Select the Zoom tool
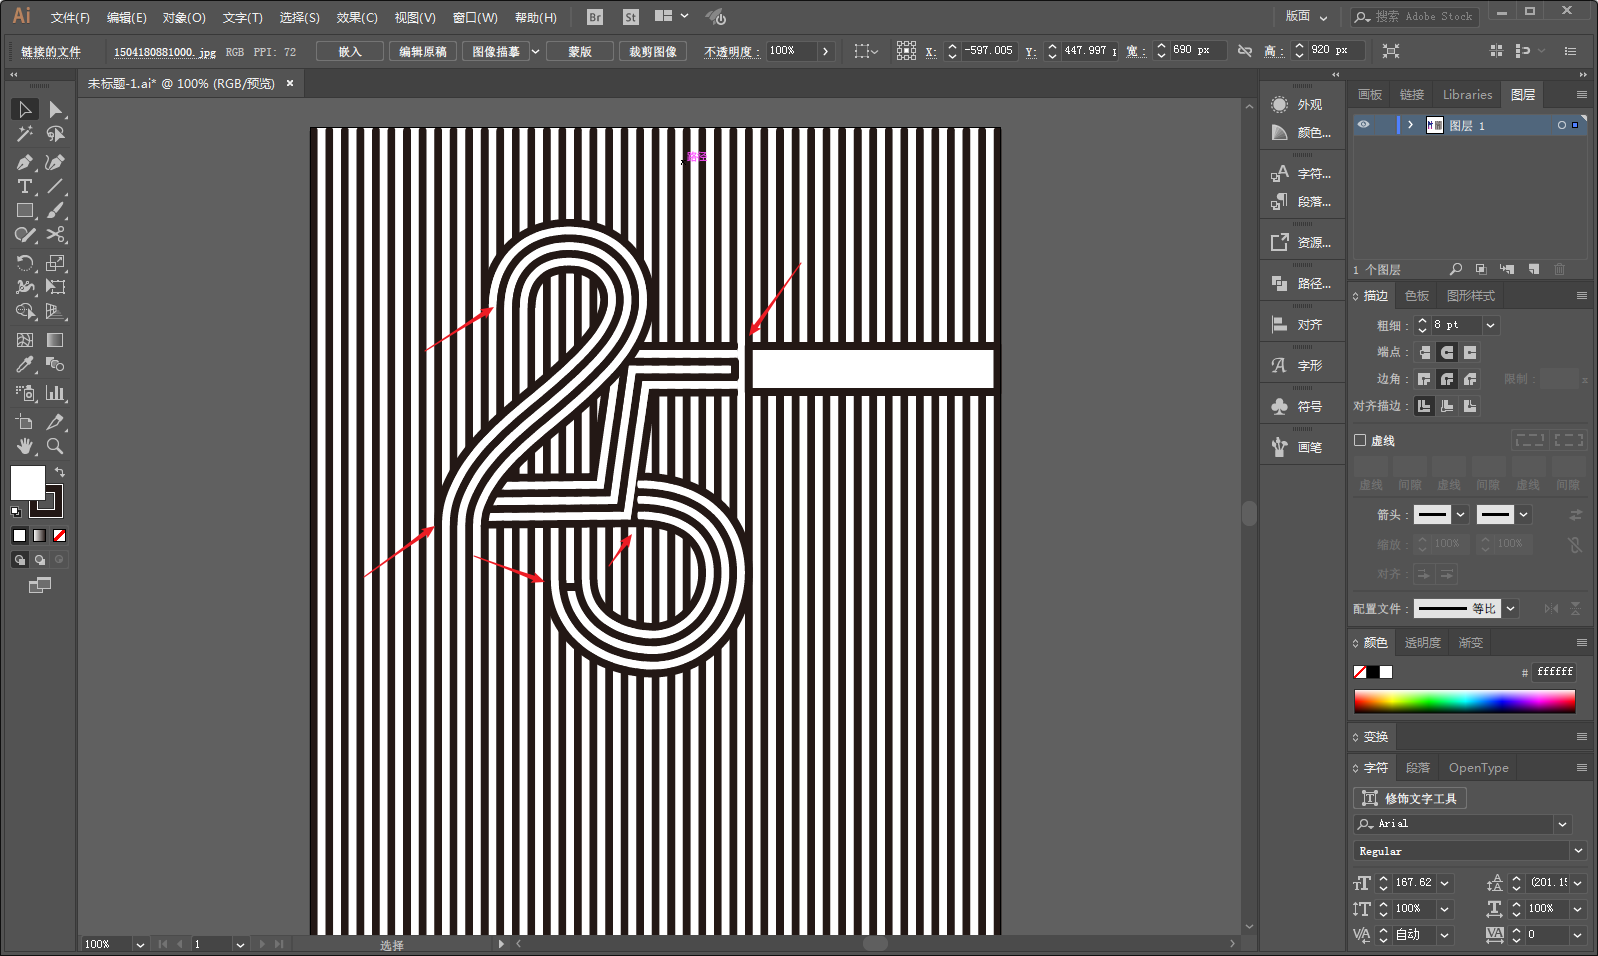This screenshot has height=956, width=1598. (56, 446)
